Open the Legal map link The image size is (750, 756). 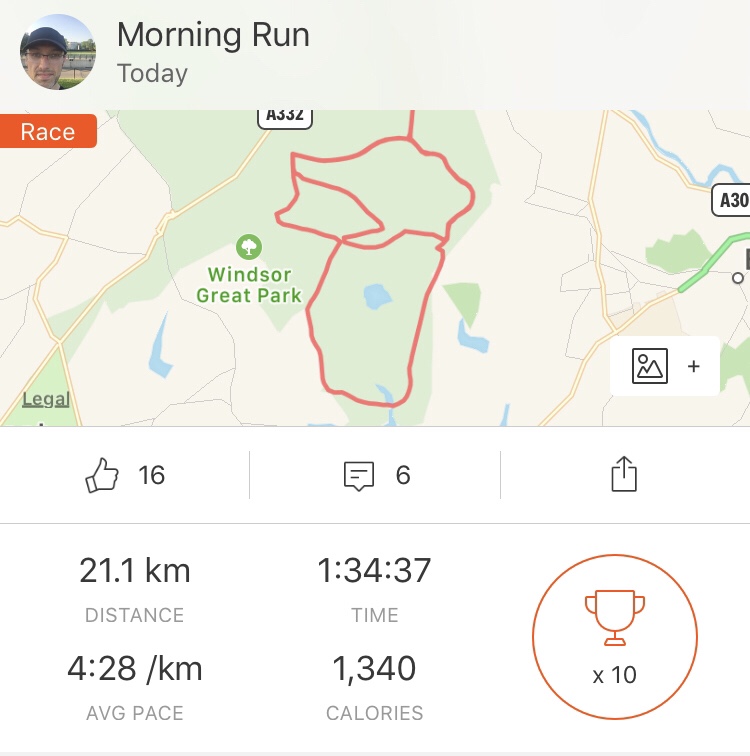tap(46, 400)
